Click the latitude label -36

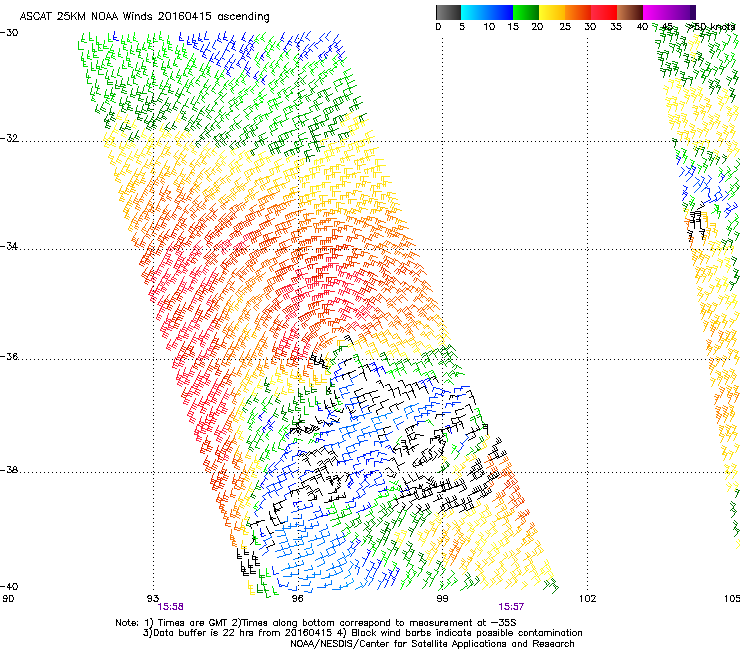point(9,356)
